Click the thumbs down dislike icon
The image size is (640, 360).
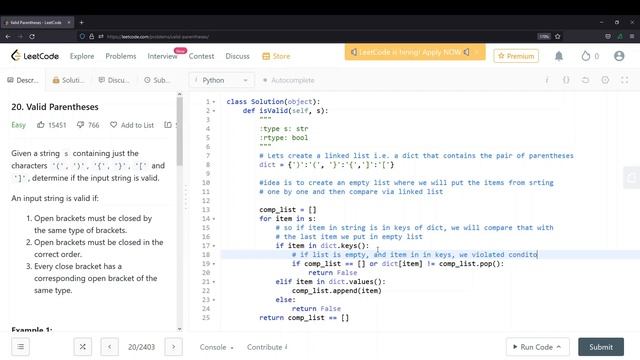pyautogui.click(x=80, y=124)
